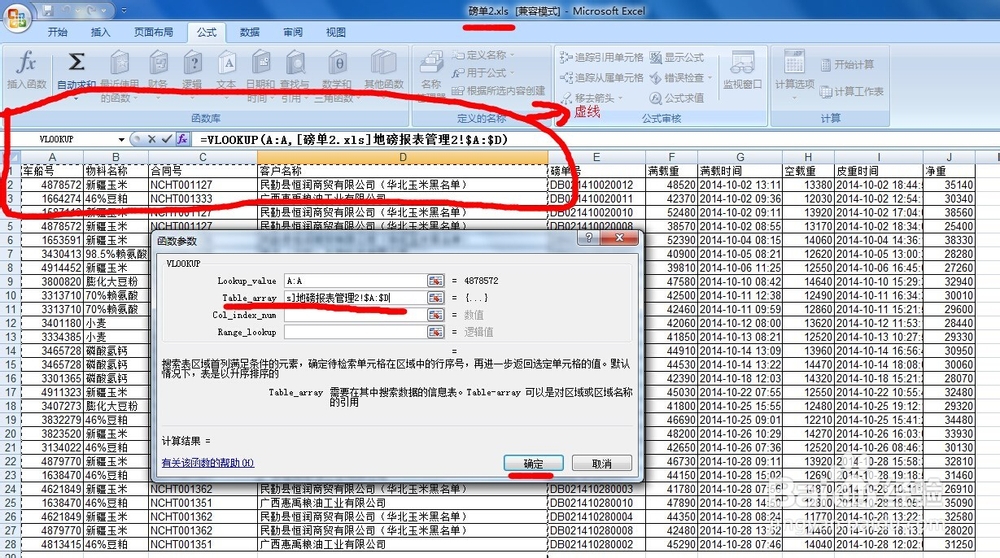Click cell with 4878572 in row 2
This screenshot has height=558, width=1000.
[x=52, y=185]
